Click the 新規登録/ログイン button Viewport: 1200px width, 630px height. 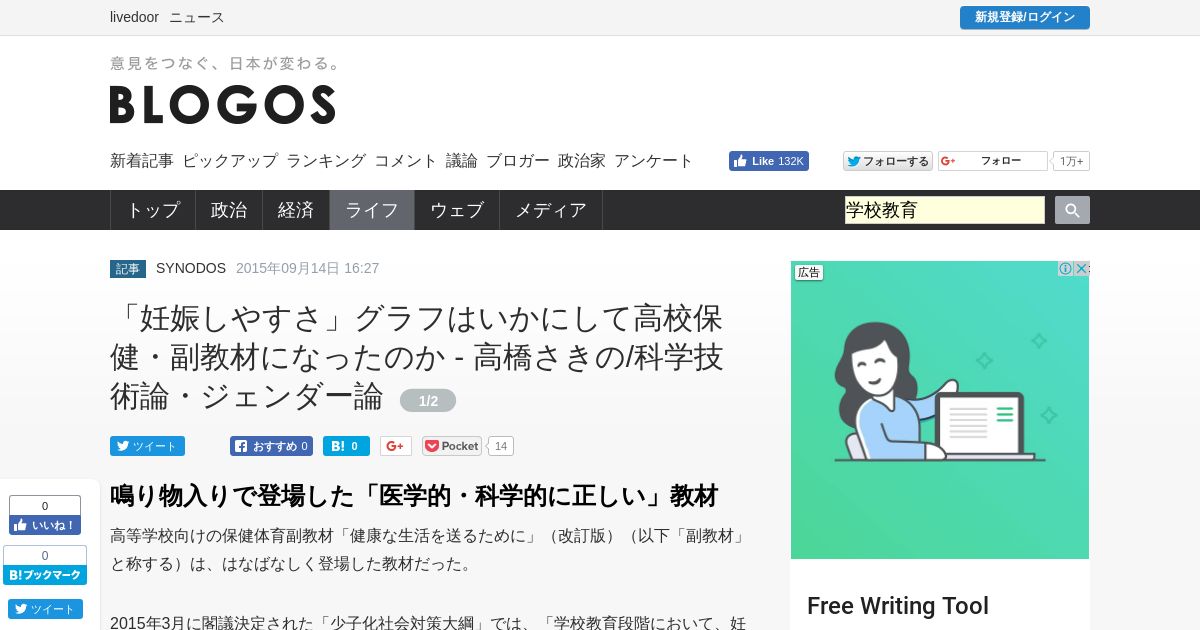(1025, 17)
